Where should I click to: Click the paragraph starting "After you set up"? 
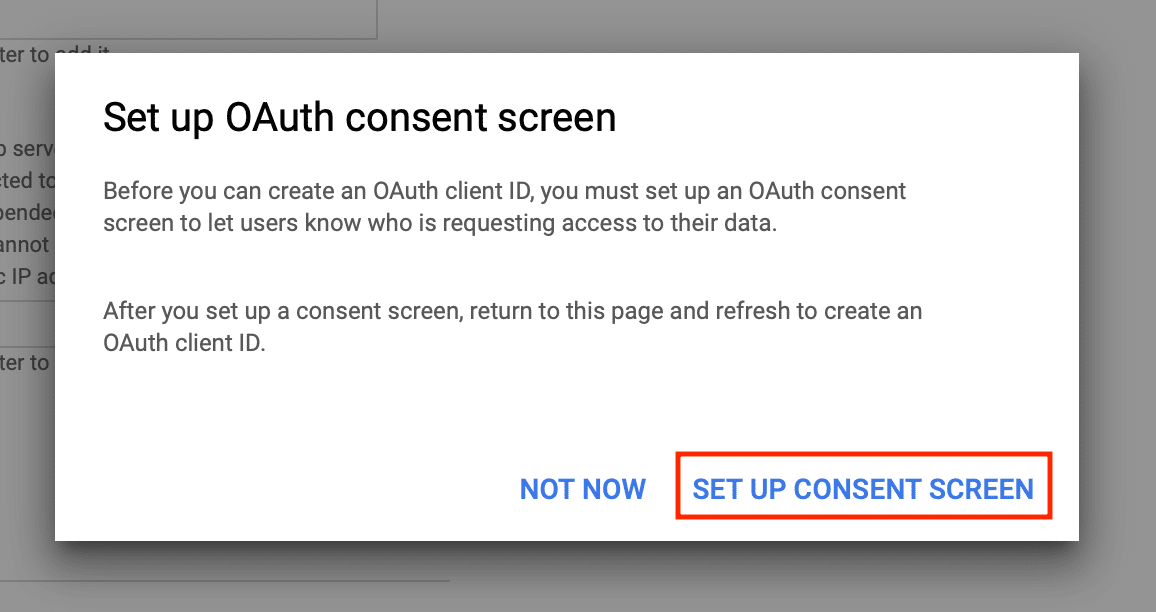[x=512, y=326]
